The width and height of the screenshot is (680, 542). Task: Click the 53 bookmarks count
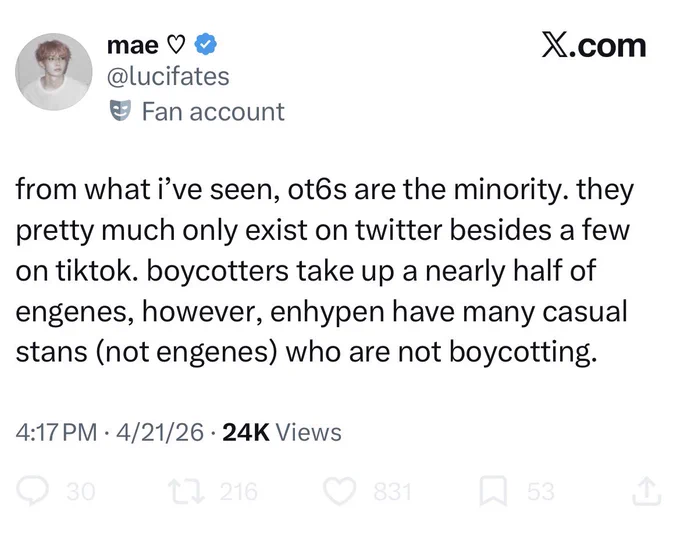click(x=541, y=492)
